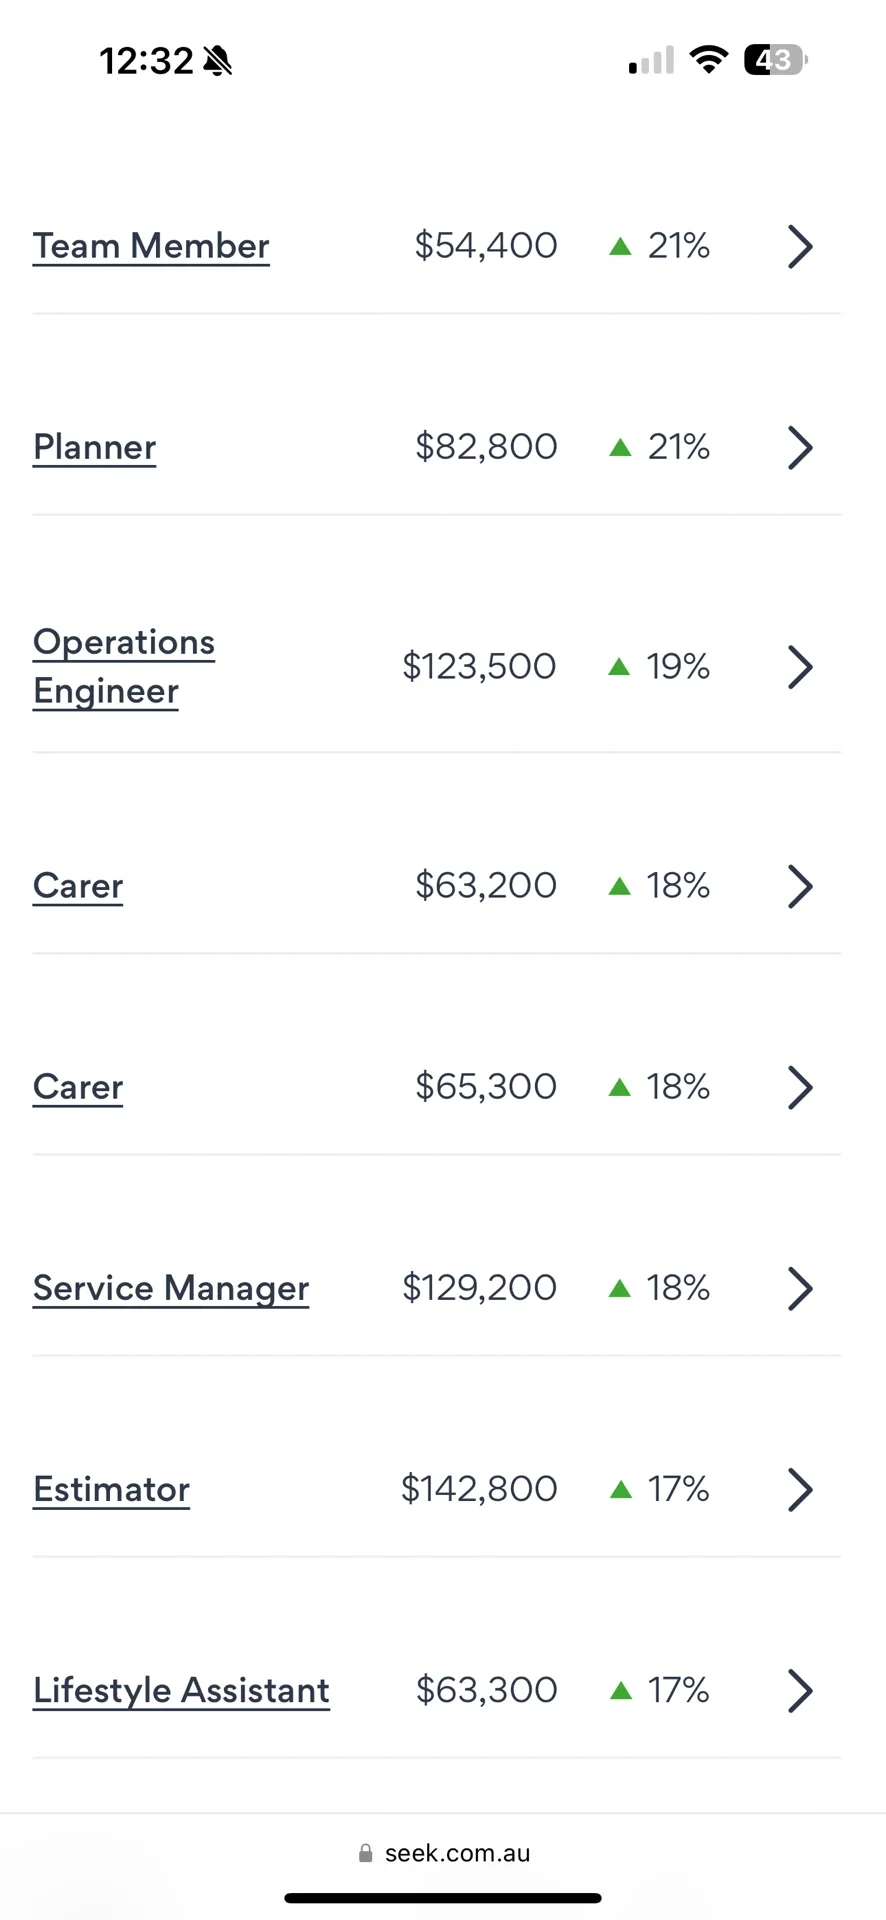Open the Team Member job link

click(151, 246)
